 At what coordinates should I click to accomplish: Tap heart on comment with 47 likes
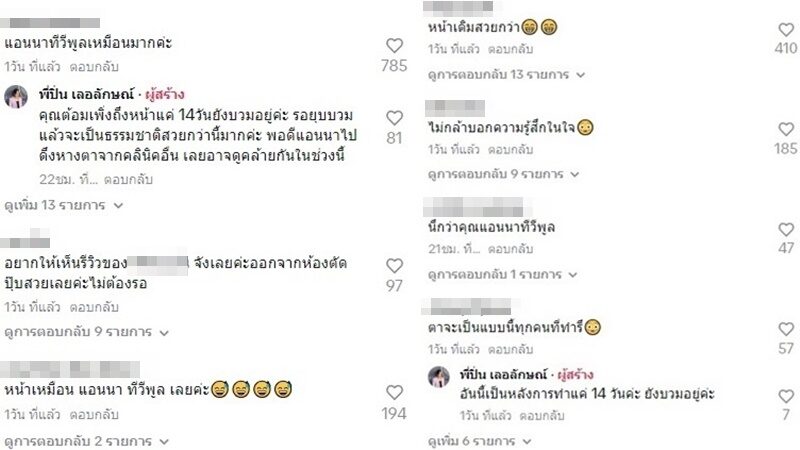pos(786,229)
